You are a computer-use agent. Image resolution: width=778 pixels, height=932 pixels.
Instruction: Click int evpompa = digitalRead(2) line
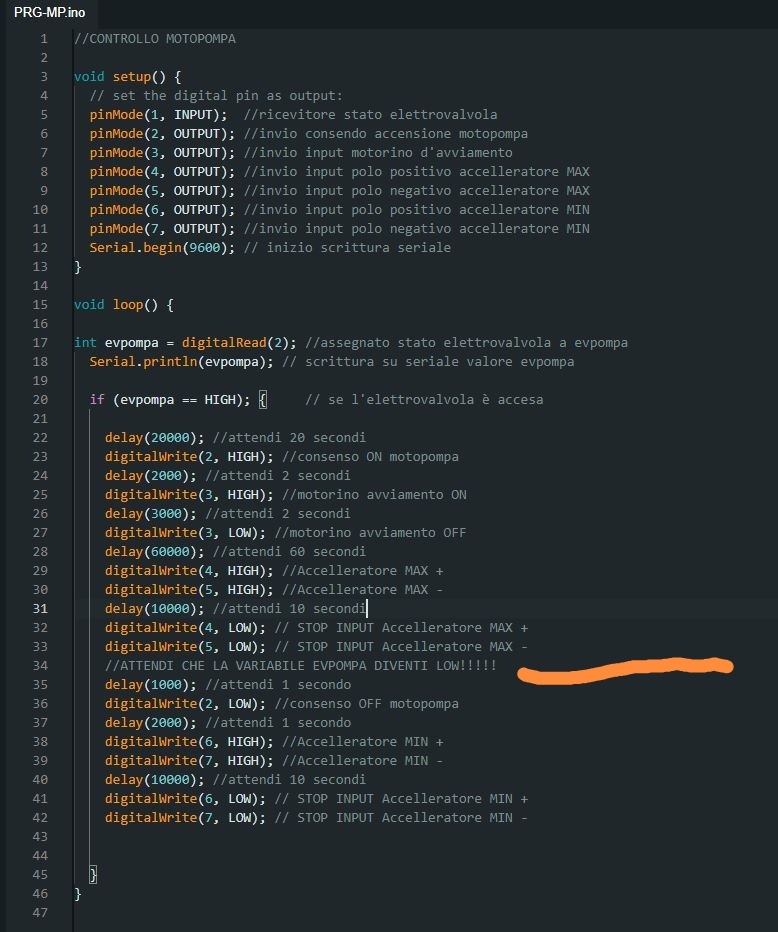point(185,343)
